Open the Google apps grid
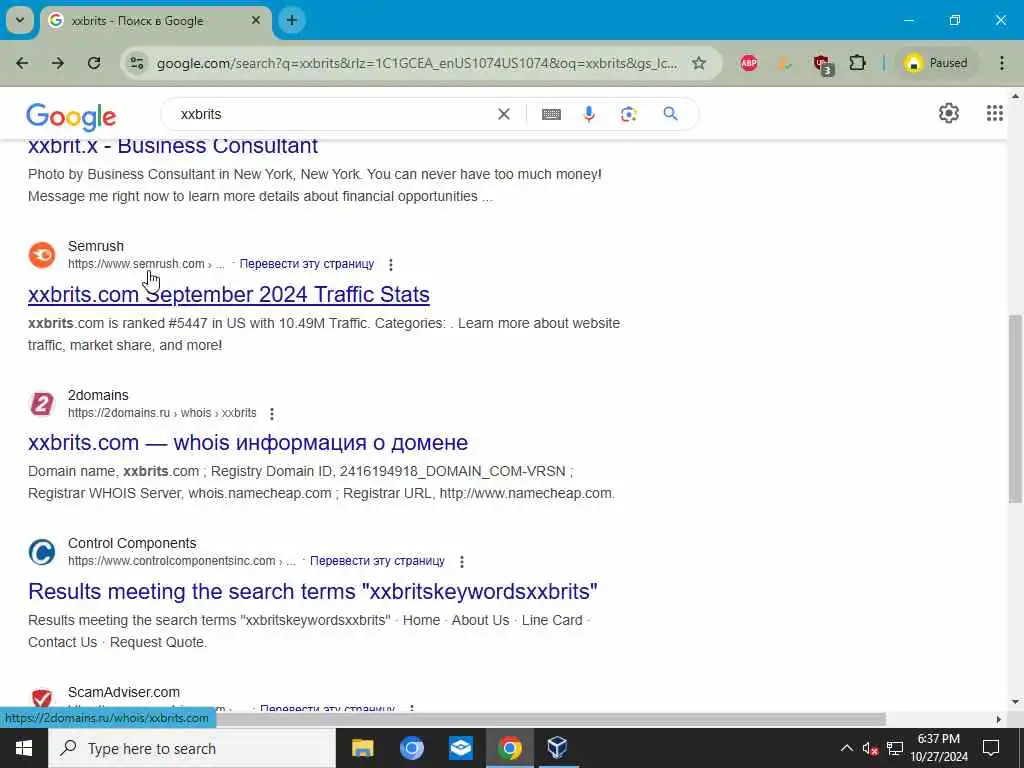 pos(995,113)
